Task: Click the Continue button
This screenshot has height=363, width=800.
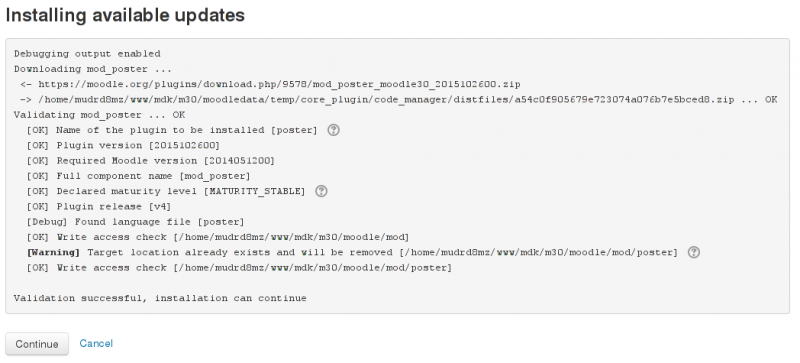Action: pyautogui.click(x=37, y=344)
